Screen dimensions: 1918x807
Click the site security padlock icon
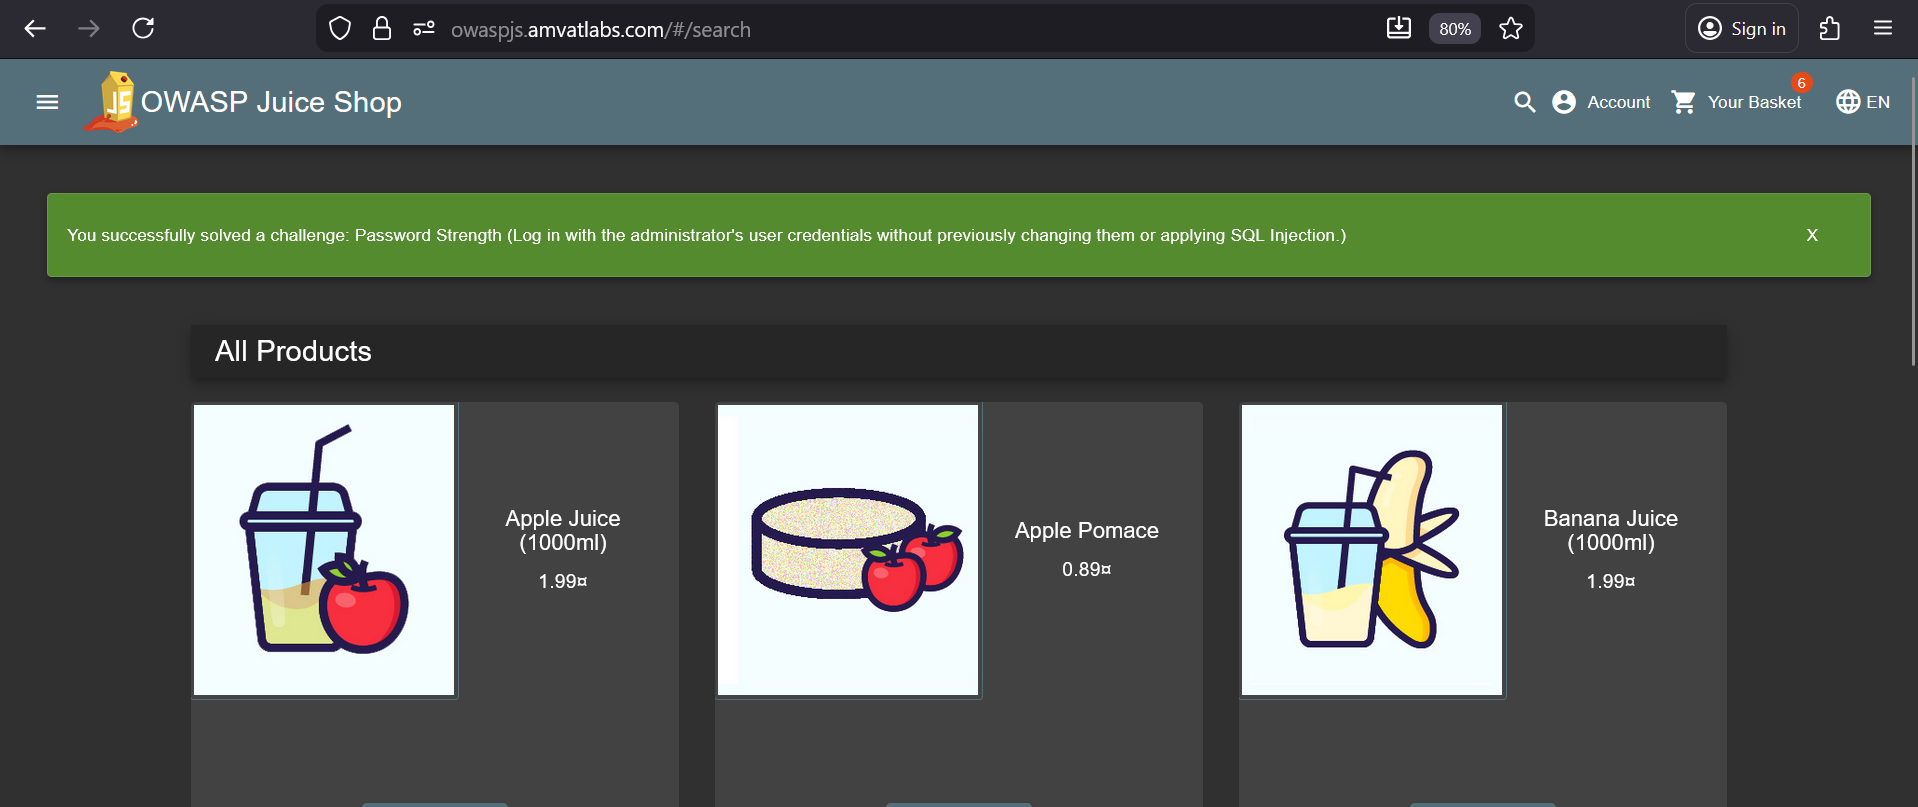pos(381,29)
